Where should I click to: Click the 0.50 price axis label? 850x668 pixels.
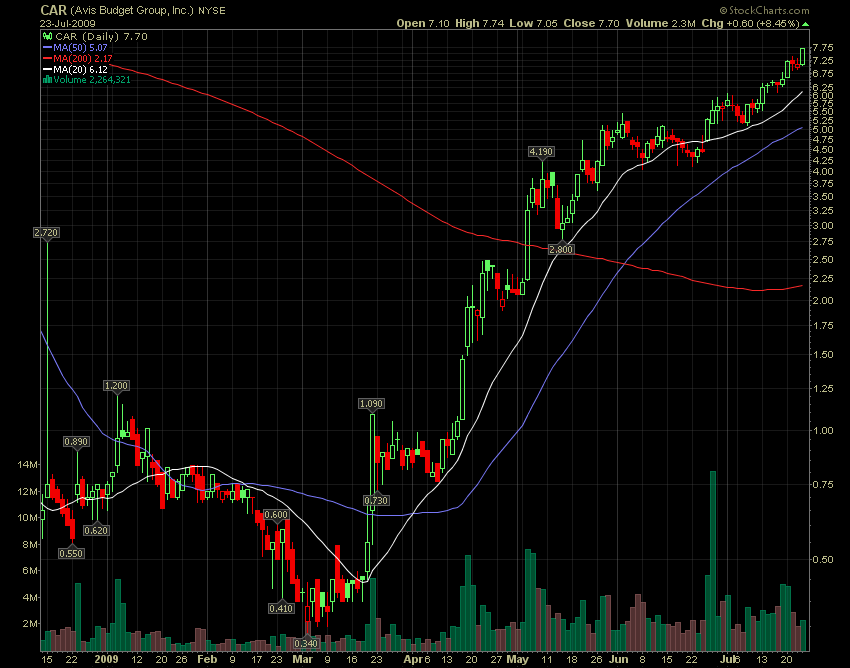click(823, 560)
